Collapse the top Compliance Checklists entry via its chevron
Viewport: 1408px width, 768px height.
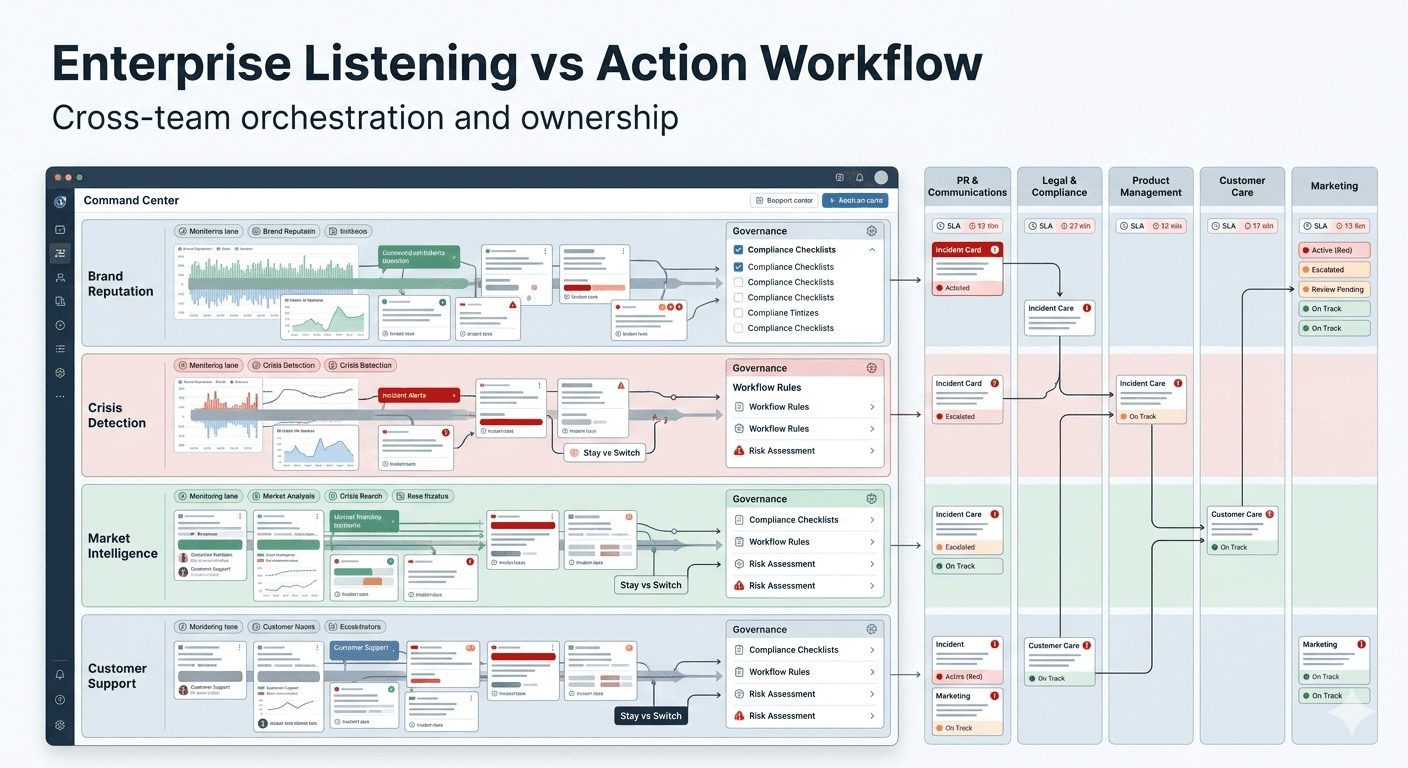872,249
